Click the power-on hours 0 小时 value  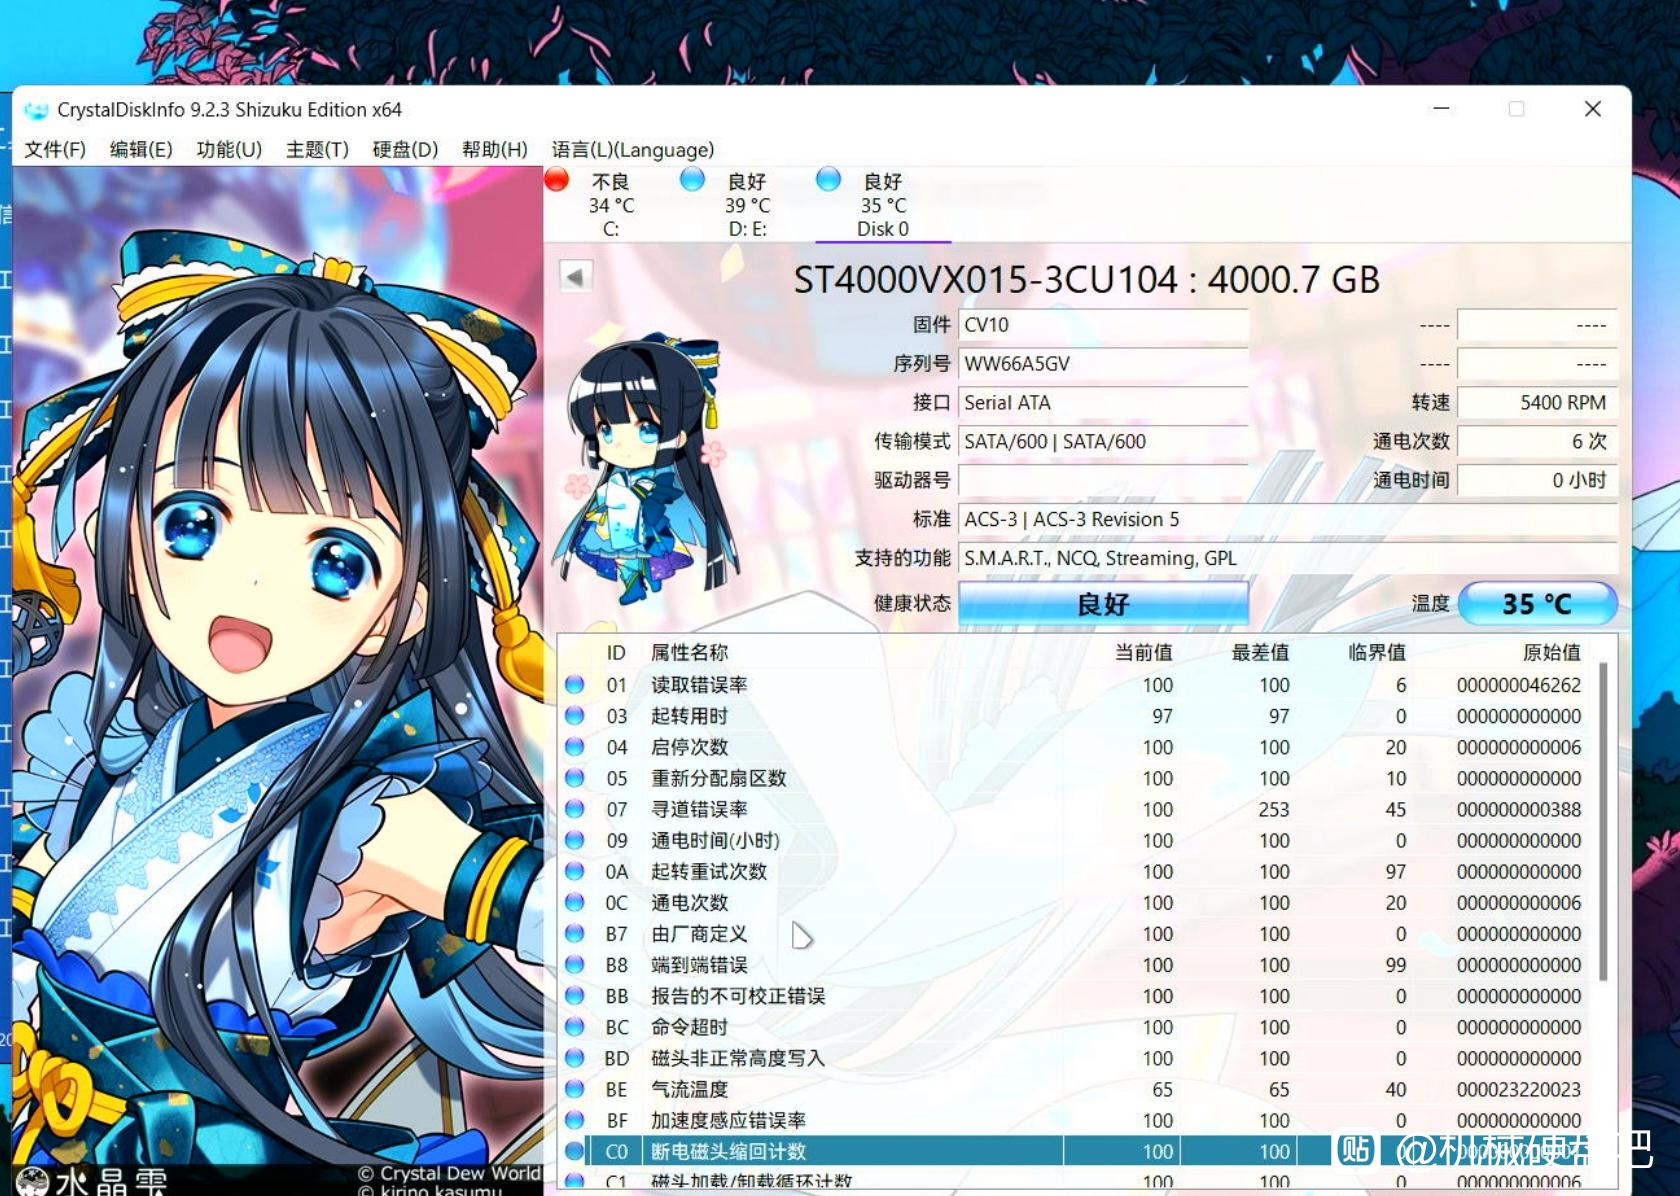coord(1537,481)
